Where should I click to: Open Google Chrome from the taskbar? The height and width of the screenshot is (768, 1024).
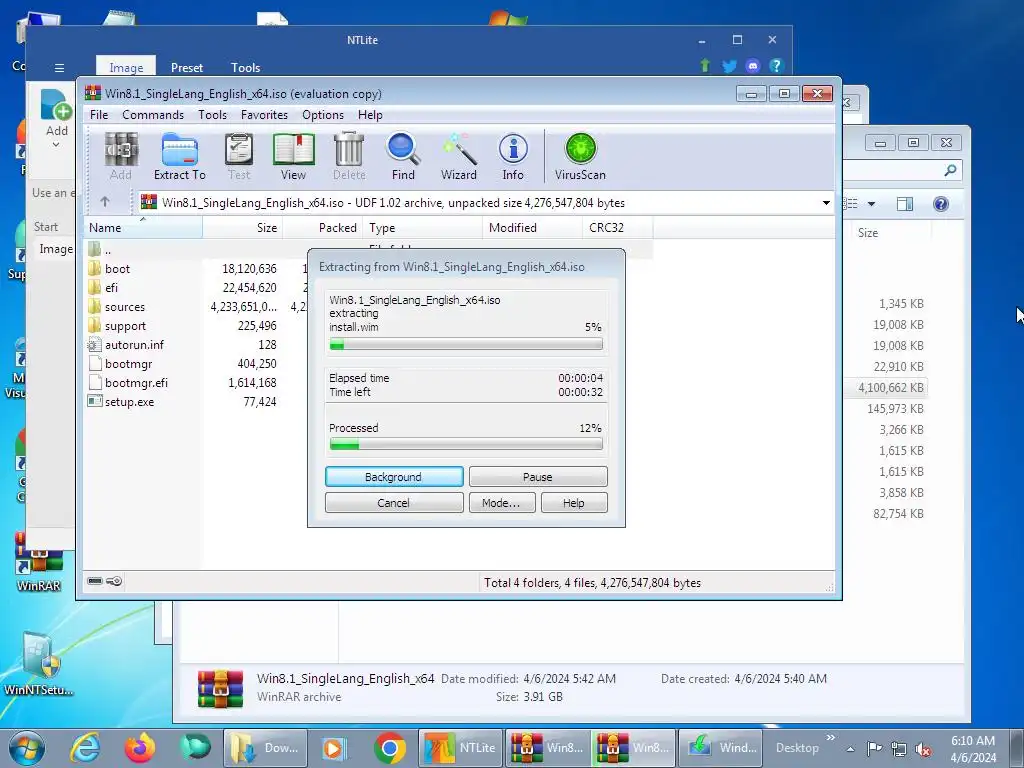390,748
